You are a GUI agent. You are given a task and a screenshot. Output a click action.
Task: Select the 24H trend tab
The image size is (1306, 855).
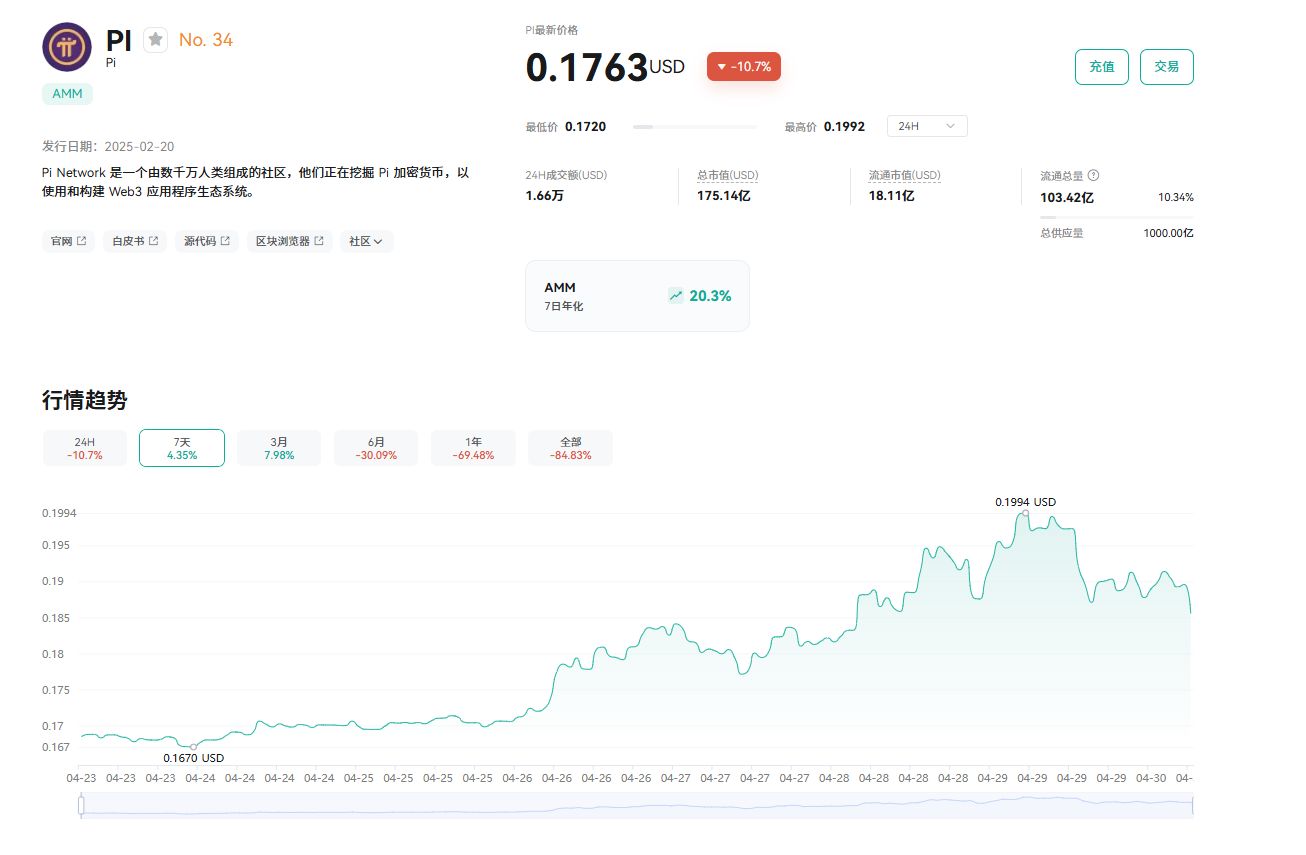(85, 448)
